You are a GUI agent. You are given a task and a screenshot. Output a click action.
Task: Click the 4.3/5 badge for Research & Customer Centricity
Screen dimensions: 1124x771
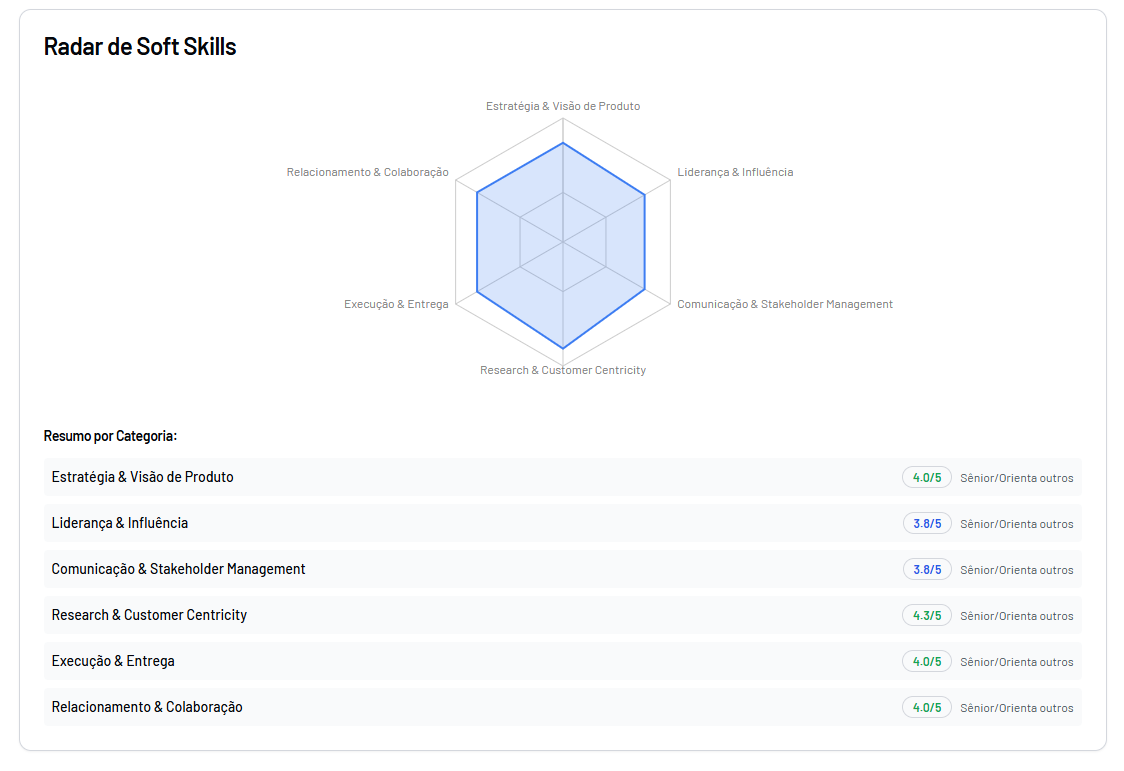(x=926, y=615)
